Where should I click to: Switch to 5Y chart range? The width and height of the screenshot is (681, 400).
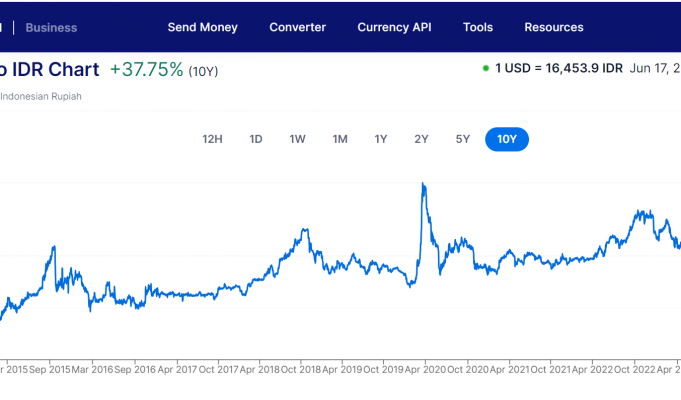click(x=462, y=139)
